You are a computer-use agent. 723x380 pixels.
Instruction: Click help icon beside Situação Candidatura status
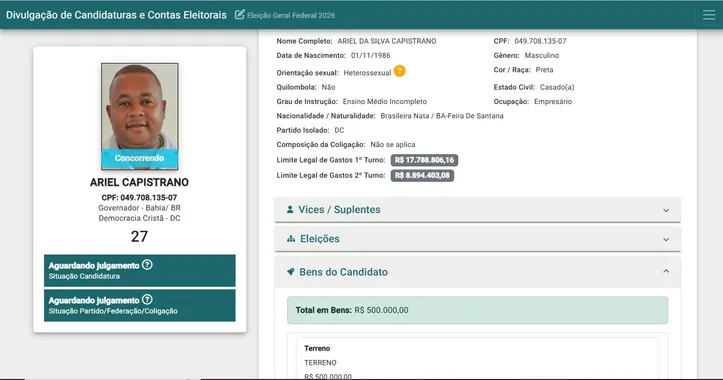[147, 265]
